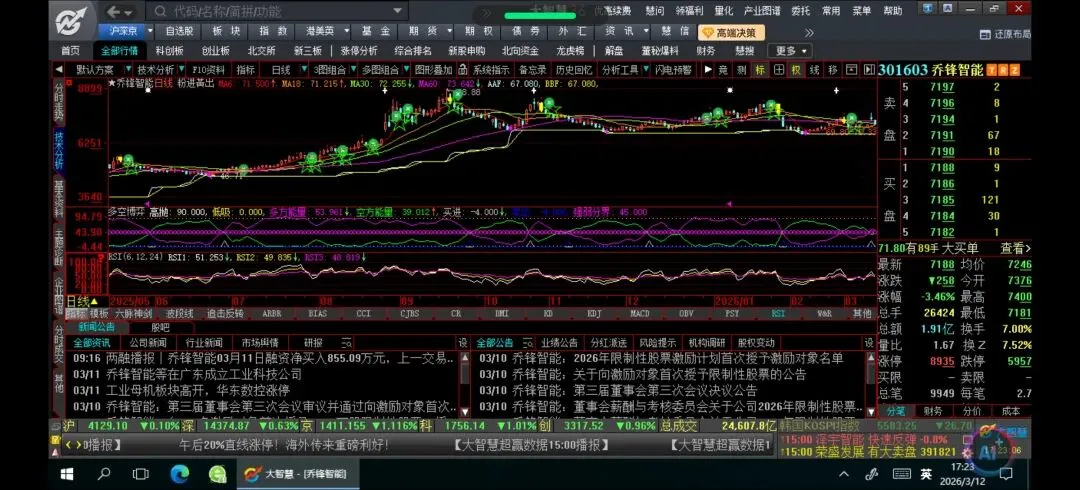Click the back arrow navigation icon

[x=114, y=12]
